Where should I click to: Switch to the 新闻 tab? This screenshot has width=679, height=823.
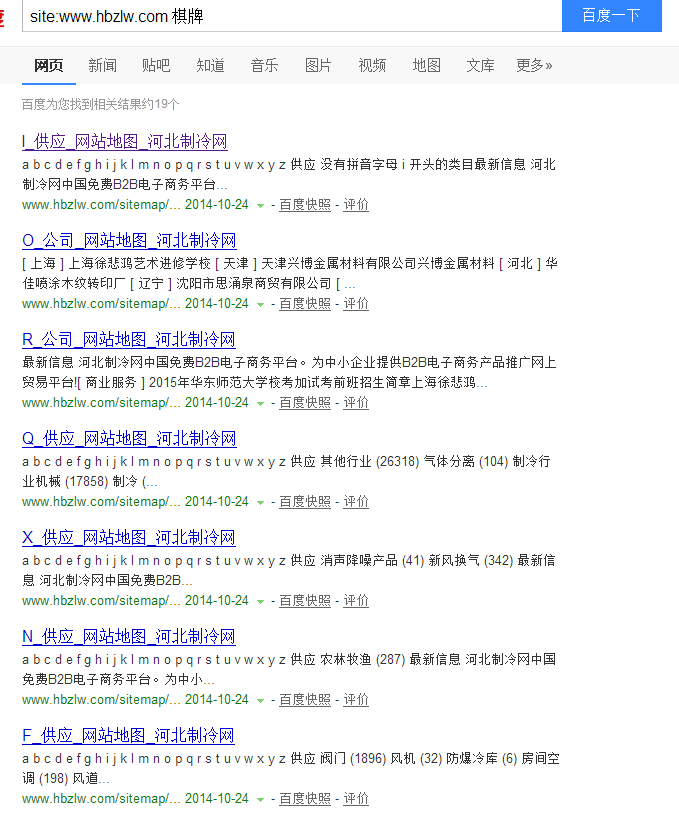click(102, 66)
